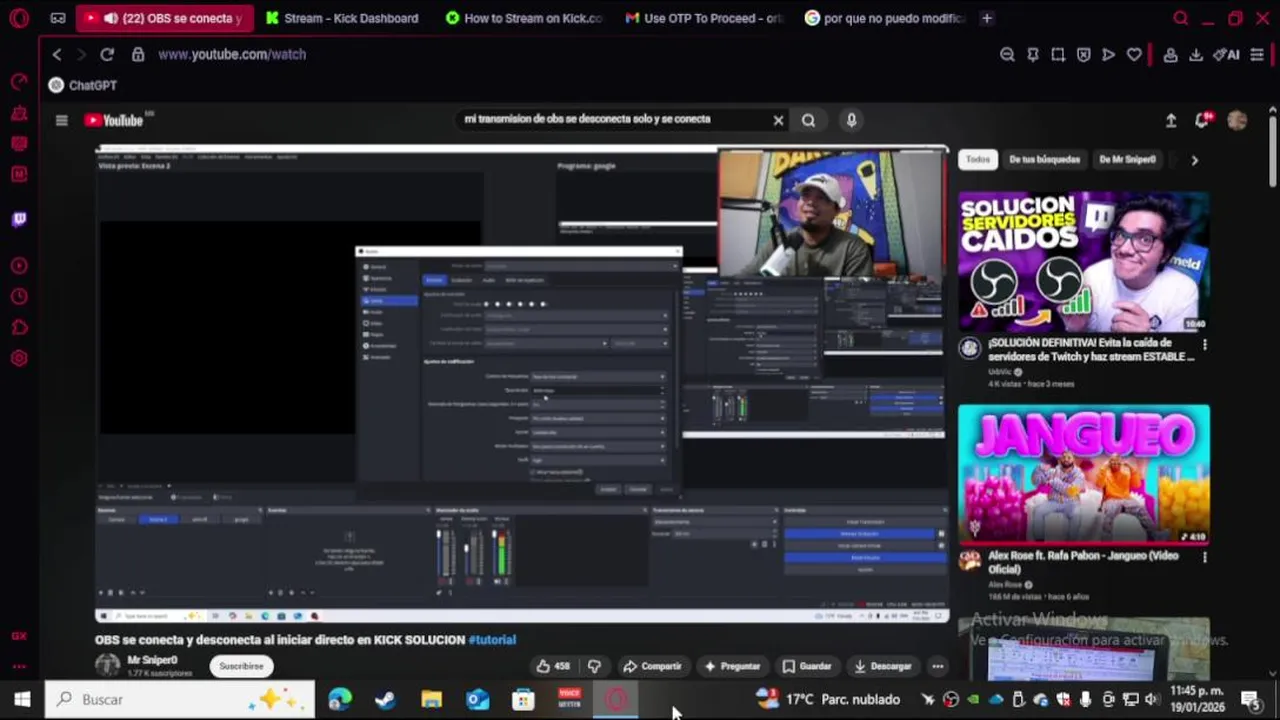1280x720 pixels.
Task: Click the YouTube create upload icon
Action: click(x=1171, y=120)
